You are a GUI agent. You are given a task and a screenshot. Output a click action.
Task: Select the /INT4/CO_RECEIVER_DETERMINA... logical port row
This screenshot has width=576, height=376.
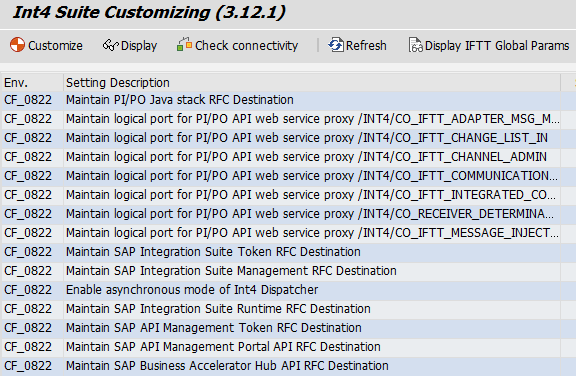coord(312,214)
